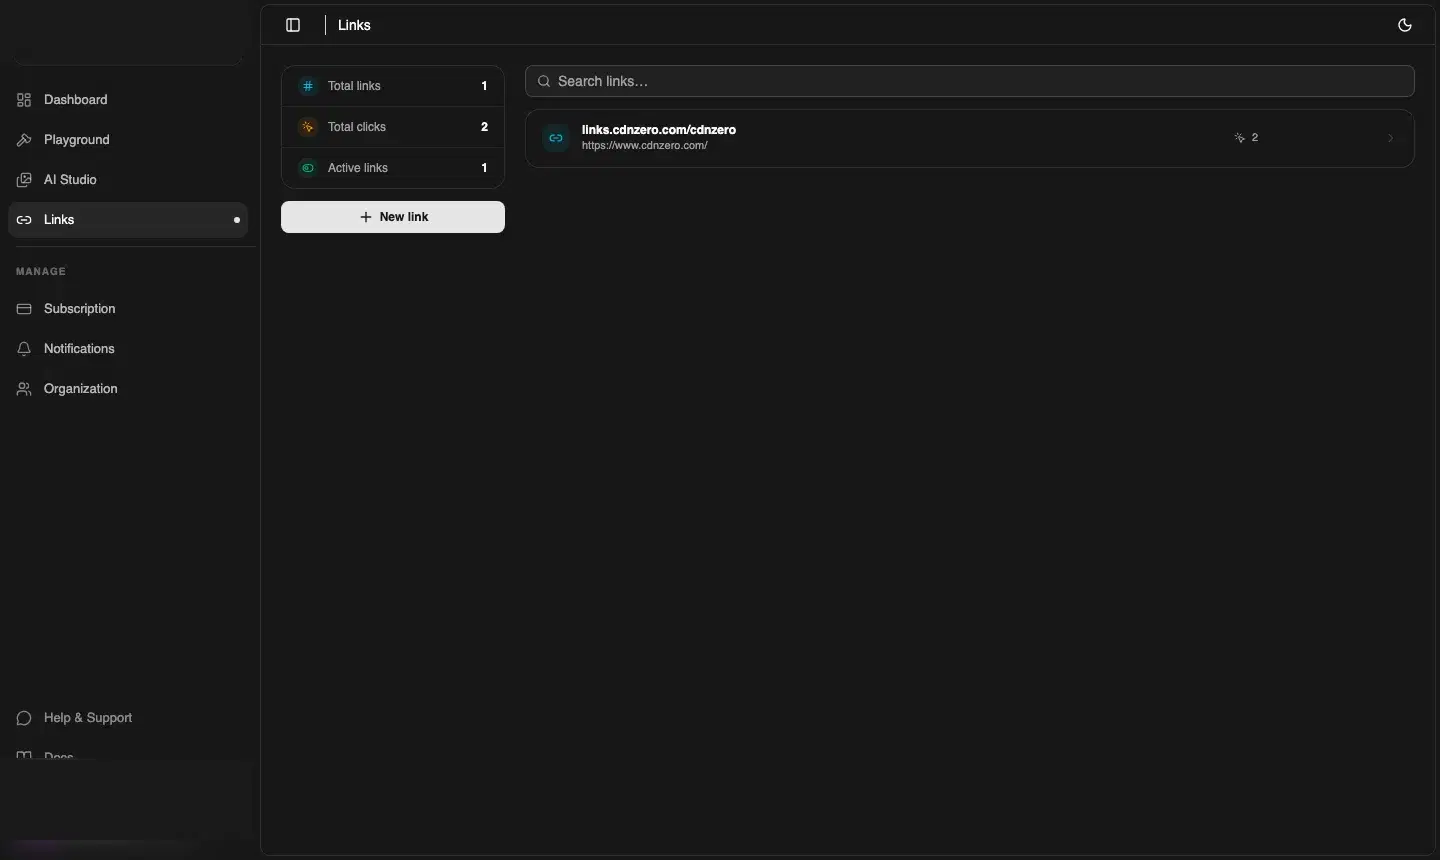Click the https://www.cdnzero.com/ destination URL
The image size is (1440, 860).
pyautogui.click(x=645, y=146)
